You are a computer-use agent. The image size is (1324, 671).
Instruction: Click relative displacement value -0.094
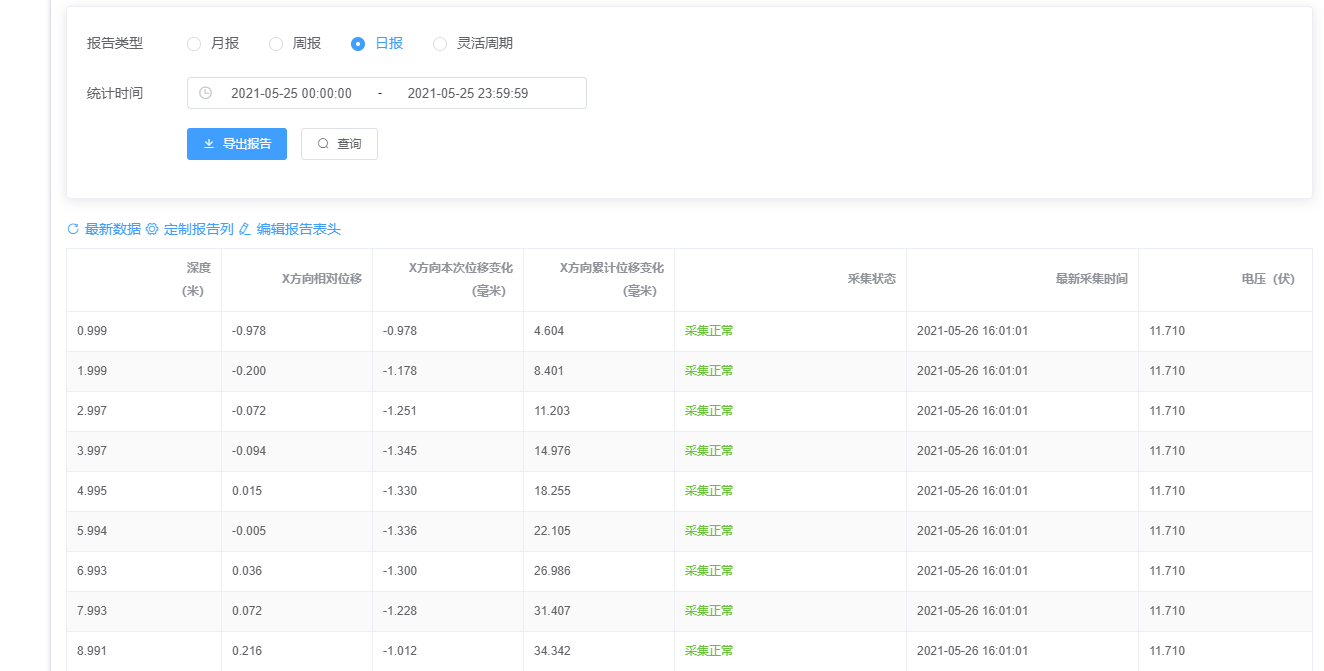tap(249, 451)
